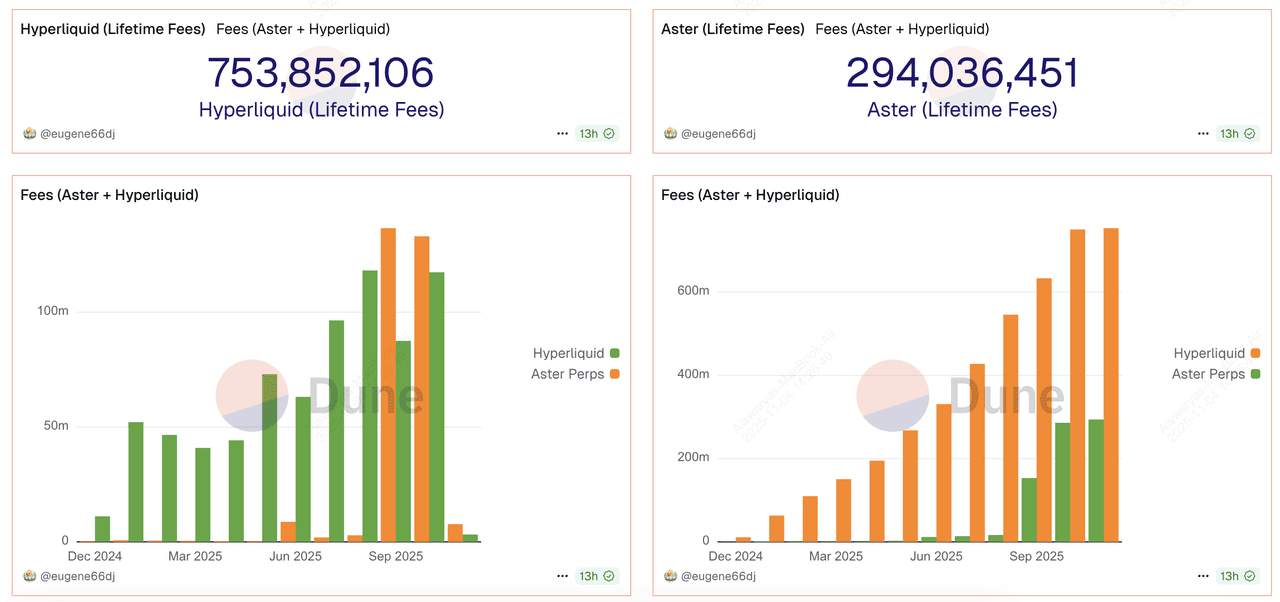Toggle the orange Hyperliquid legend series
Viewport: 1280px width, 602px height.
tap(1209, 353)
